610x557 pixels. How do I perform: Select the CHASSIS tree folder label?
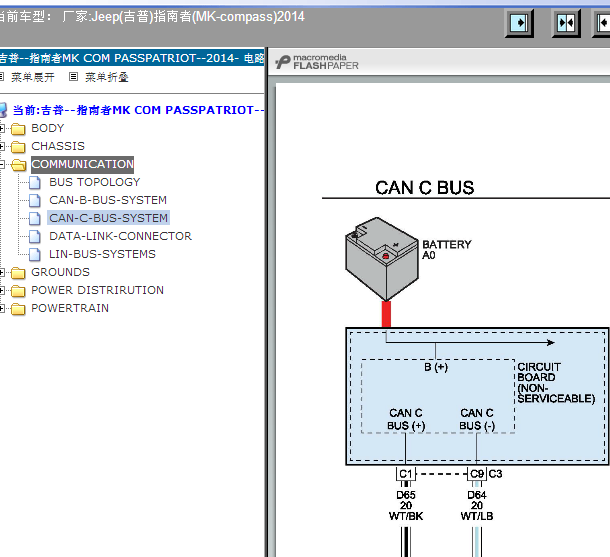(x=58, y=146)
